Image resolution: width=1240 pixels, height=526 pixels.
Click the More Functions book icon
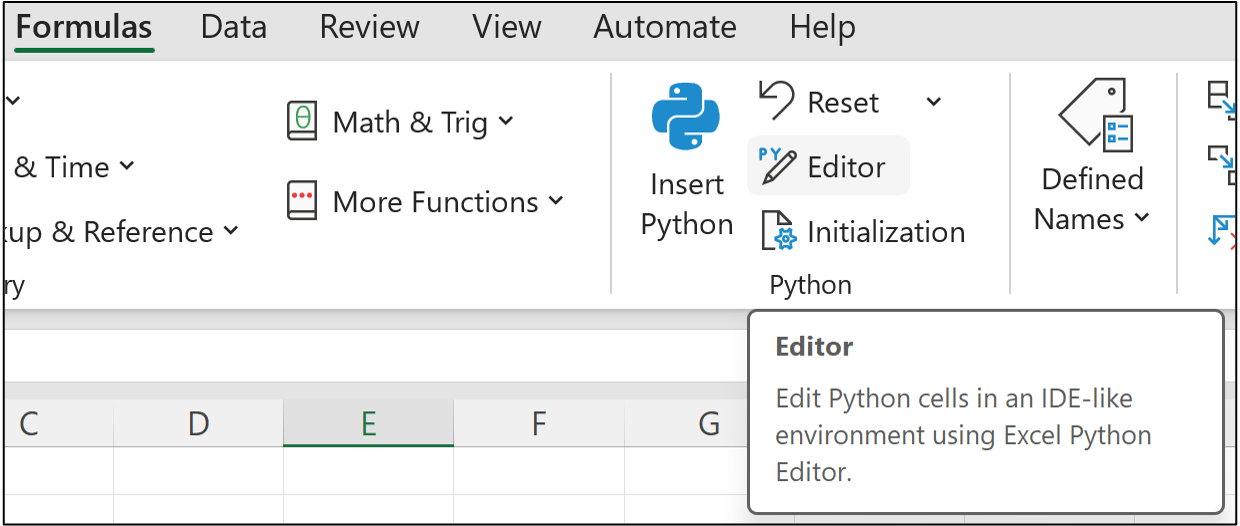click(302, 201)
